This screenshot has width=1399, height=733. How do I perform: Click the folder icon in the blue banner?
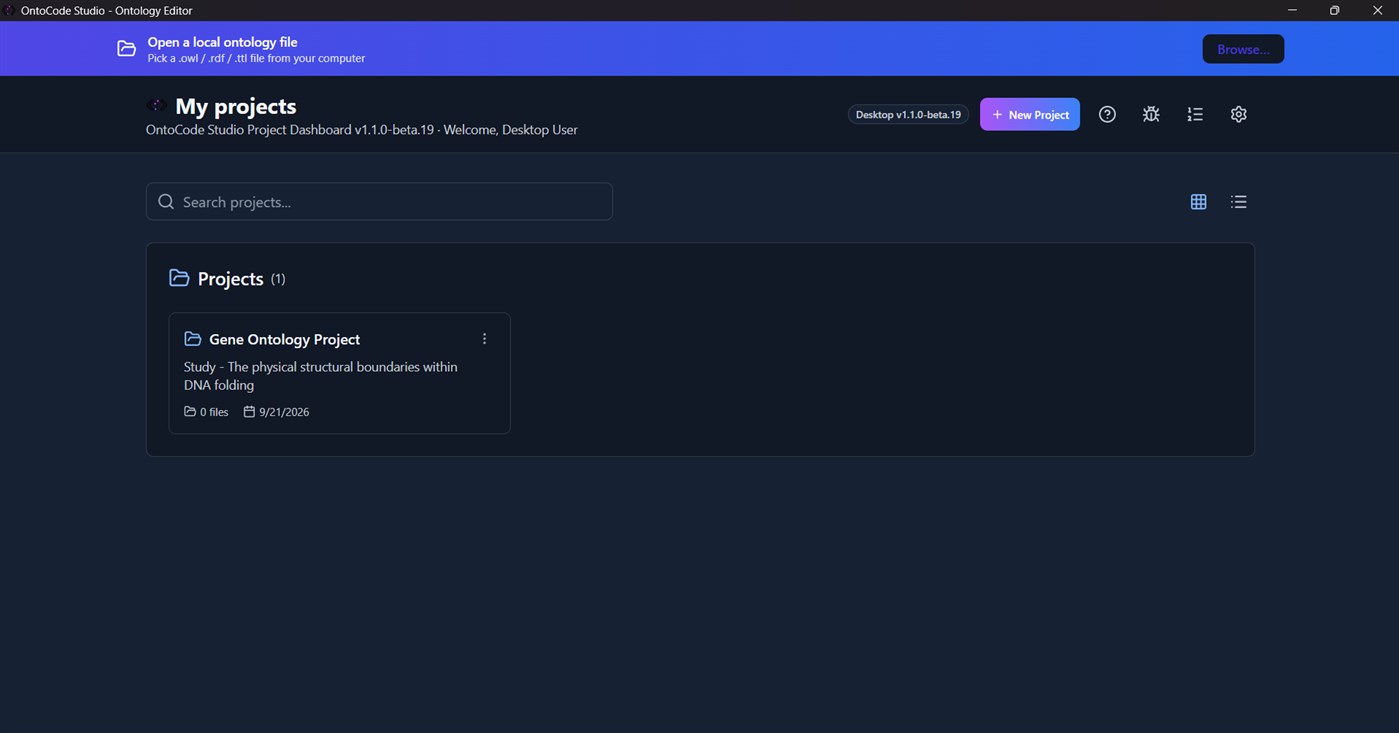[126, 49]
